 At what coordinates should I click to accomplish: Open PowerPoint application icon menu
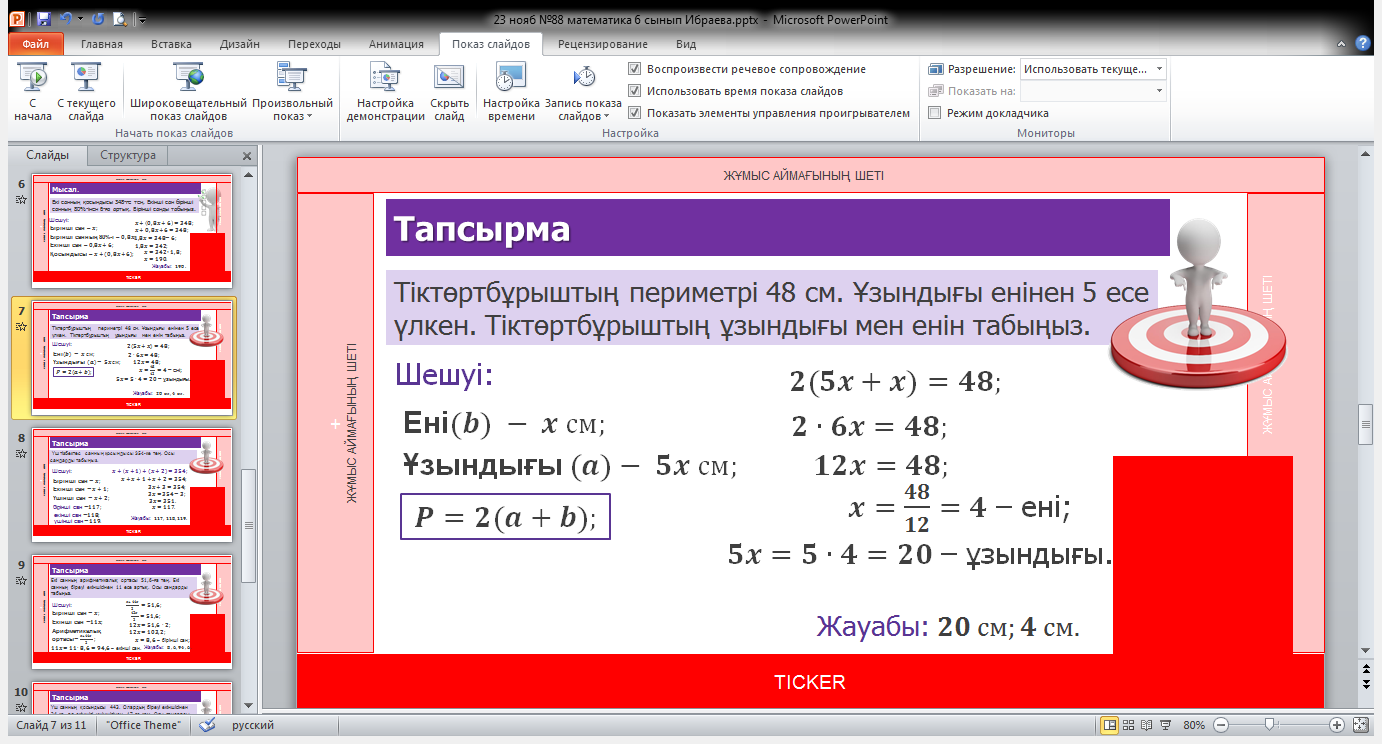pos(17,18)
